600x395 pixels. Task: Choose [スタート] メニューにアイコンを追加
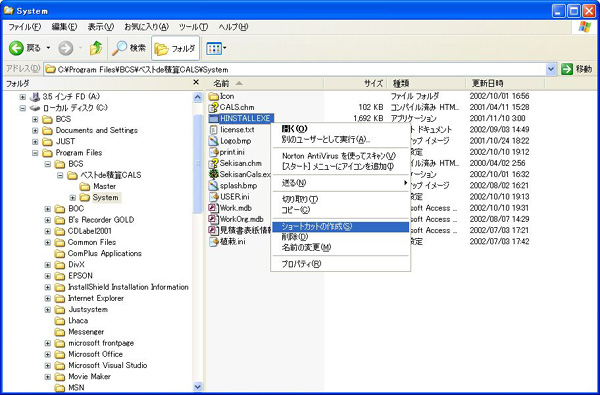click(x=340, y=166)
